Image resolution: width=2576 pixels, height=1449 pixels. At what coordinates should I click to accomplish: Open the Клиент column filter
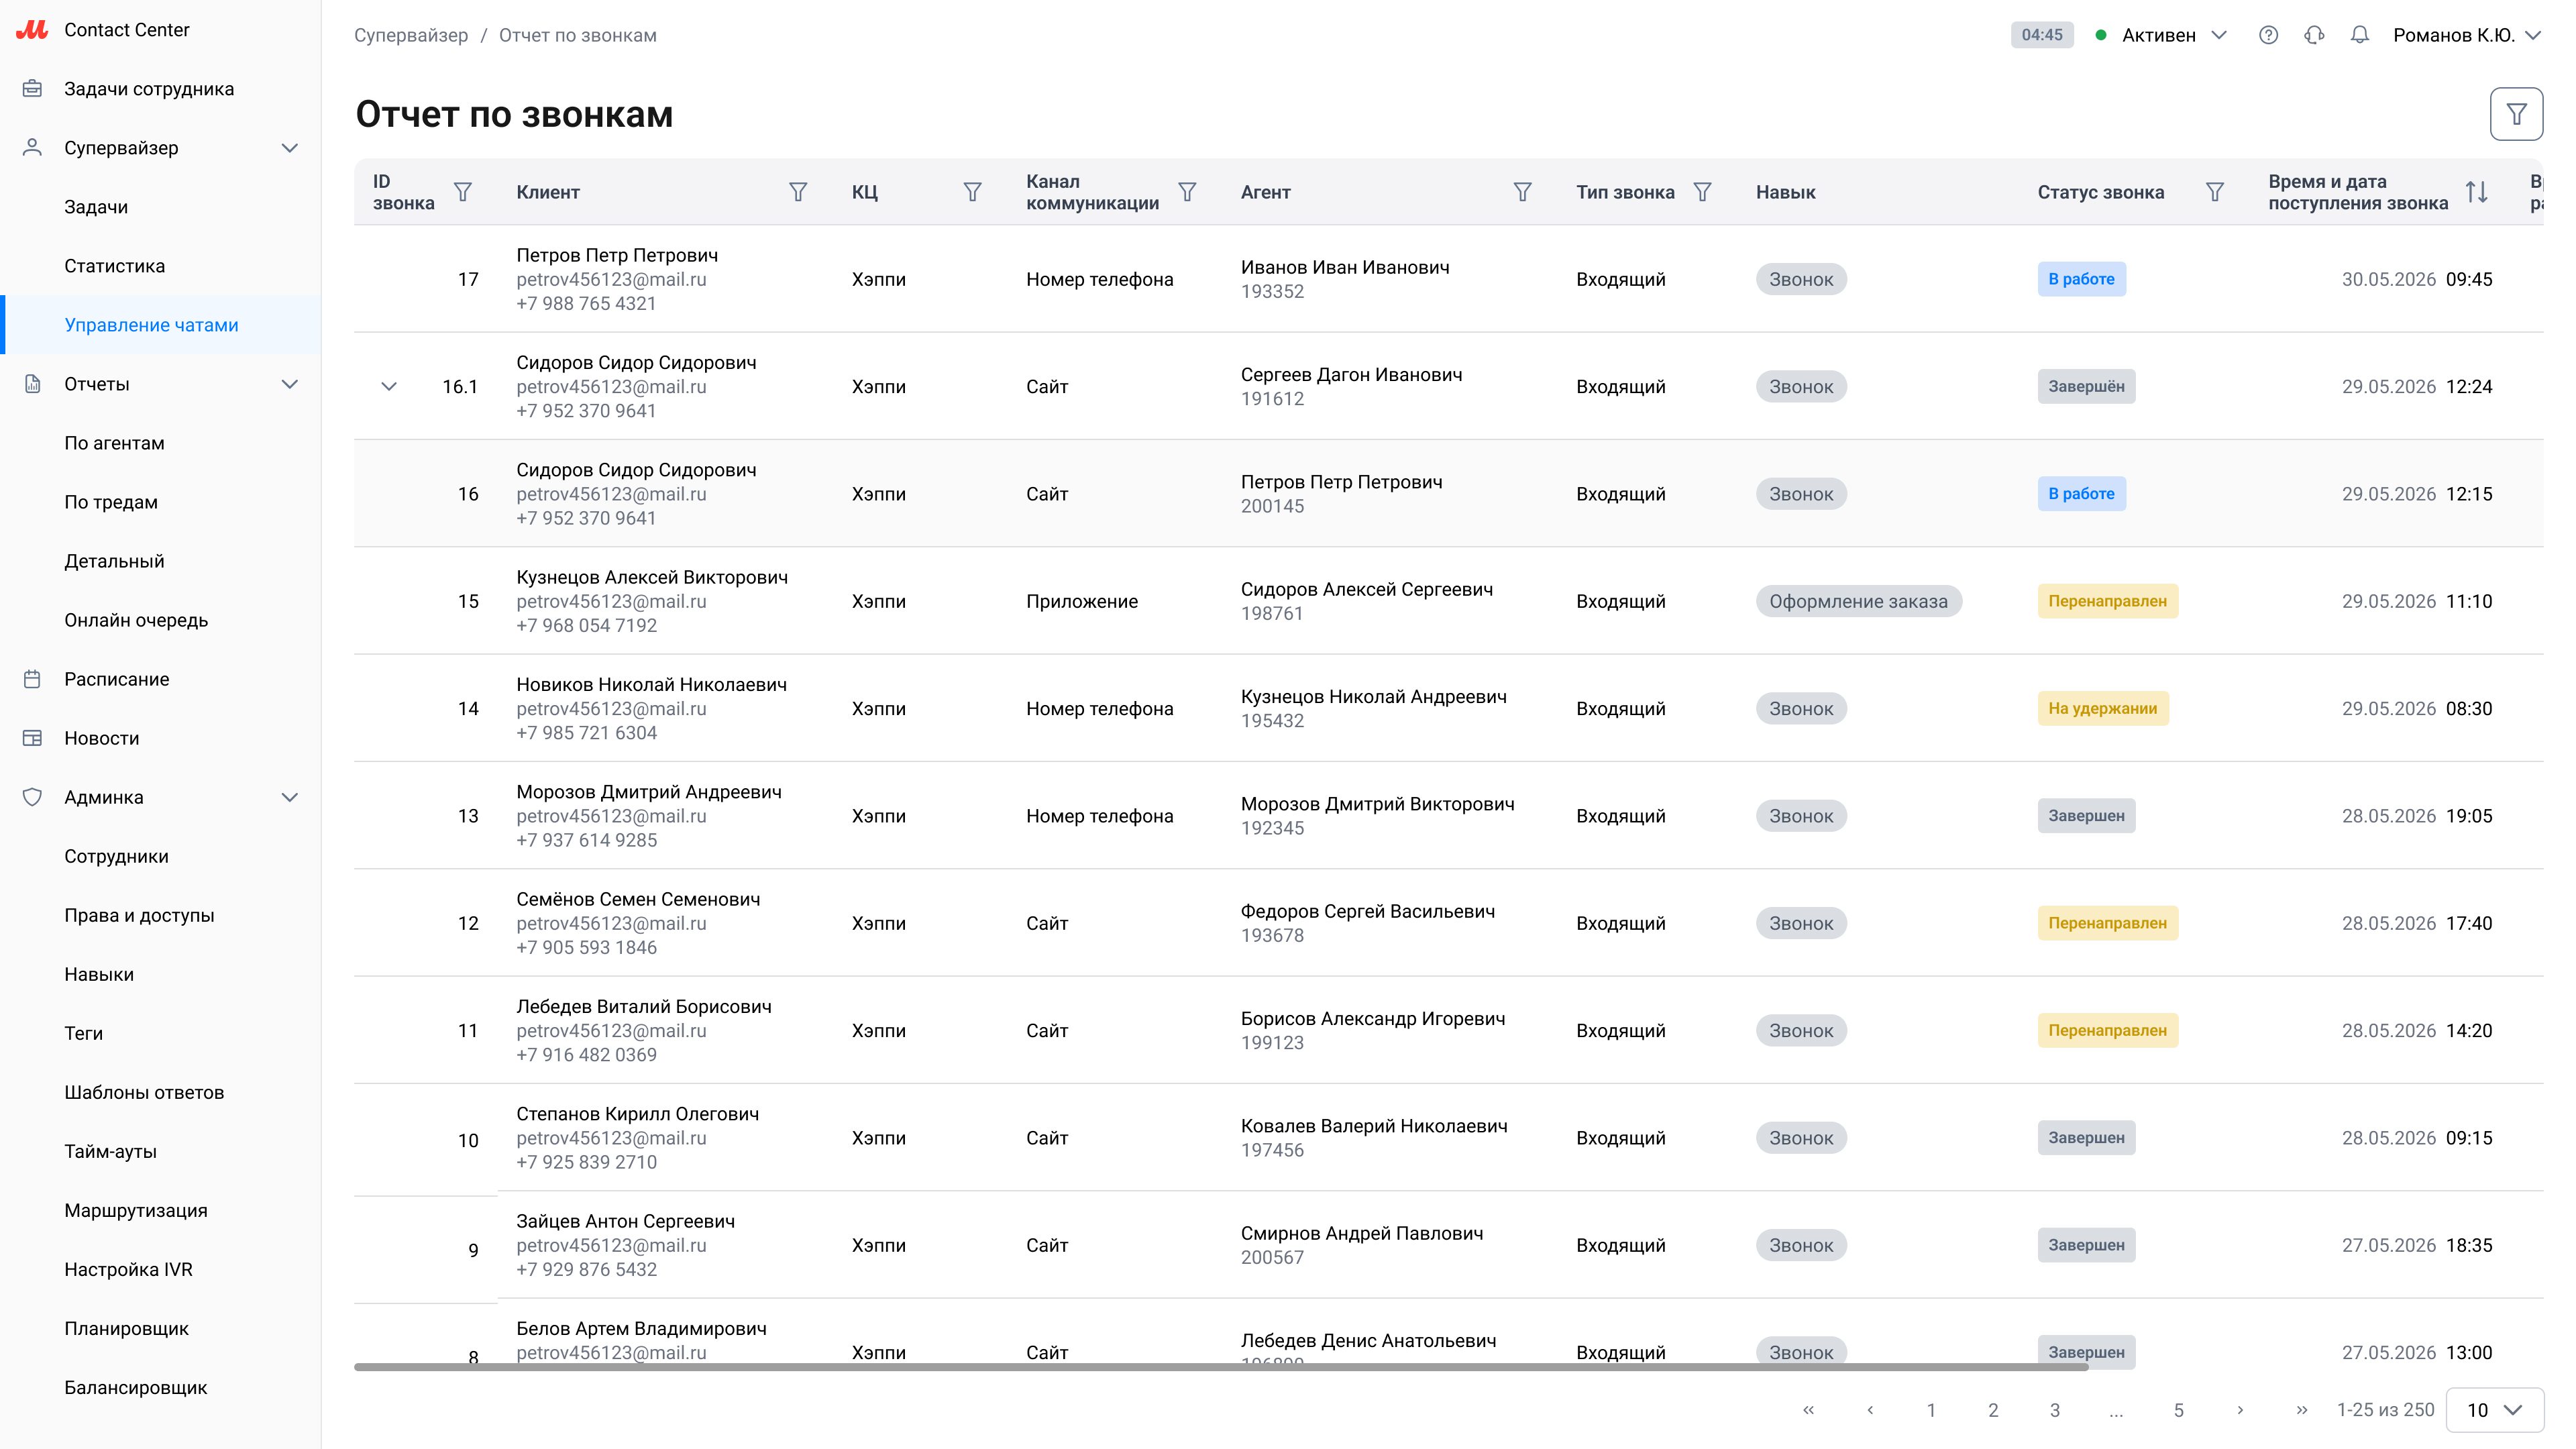point(798,192)
